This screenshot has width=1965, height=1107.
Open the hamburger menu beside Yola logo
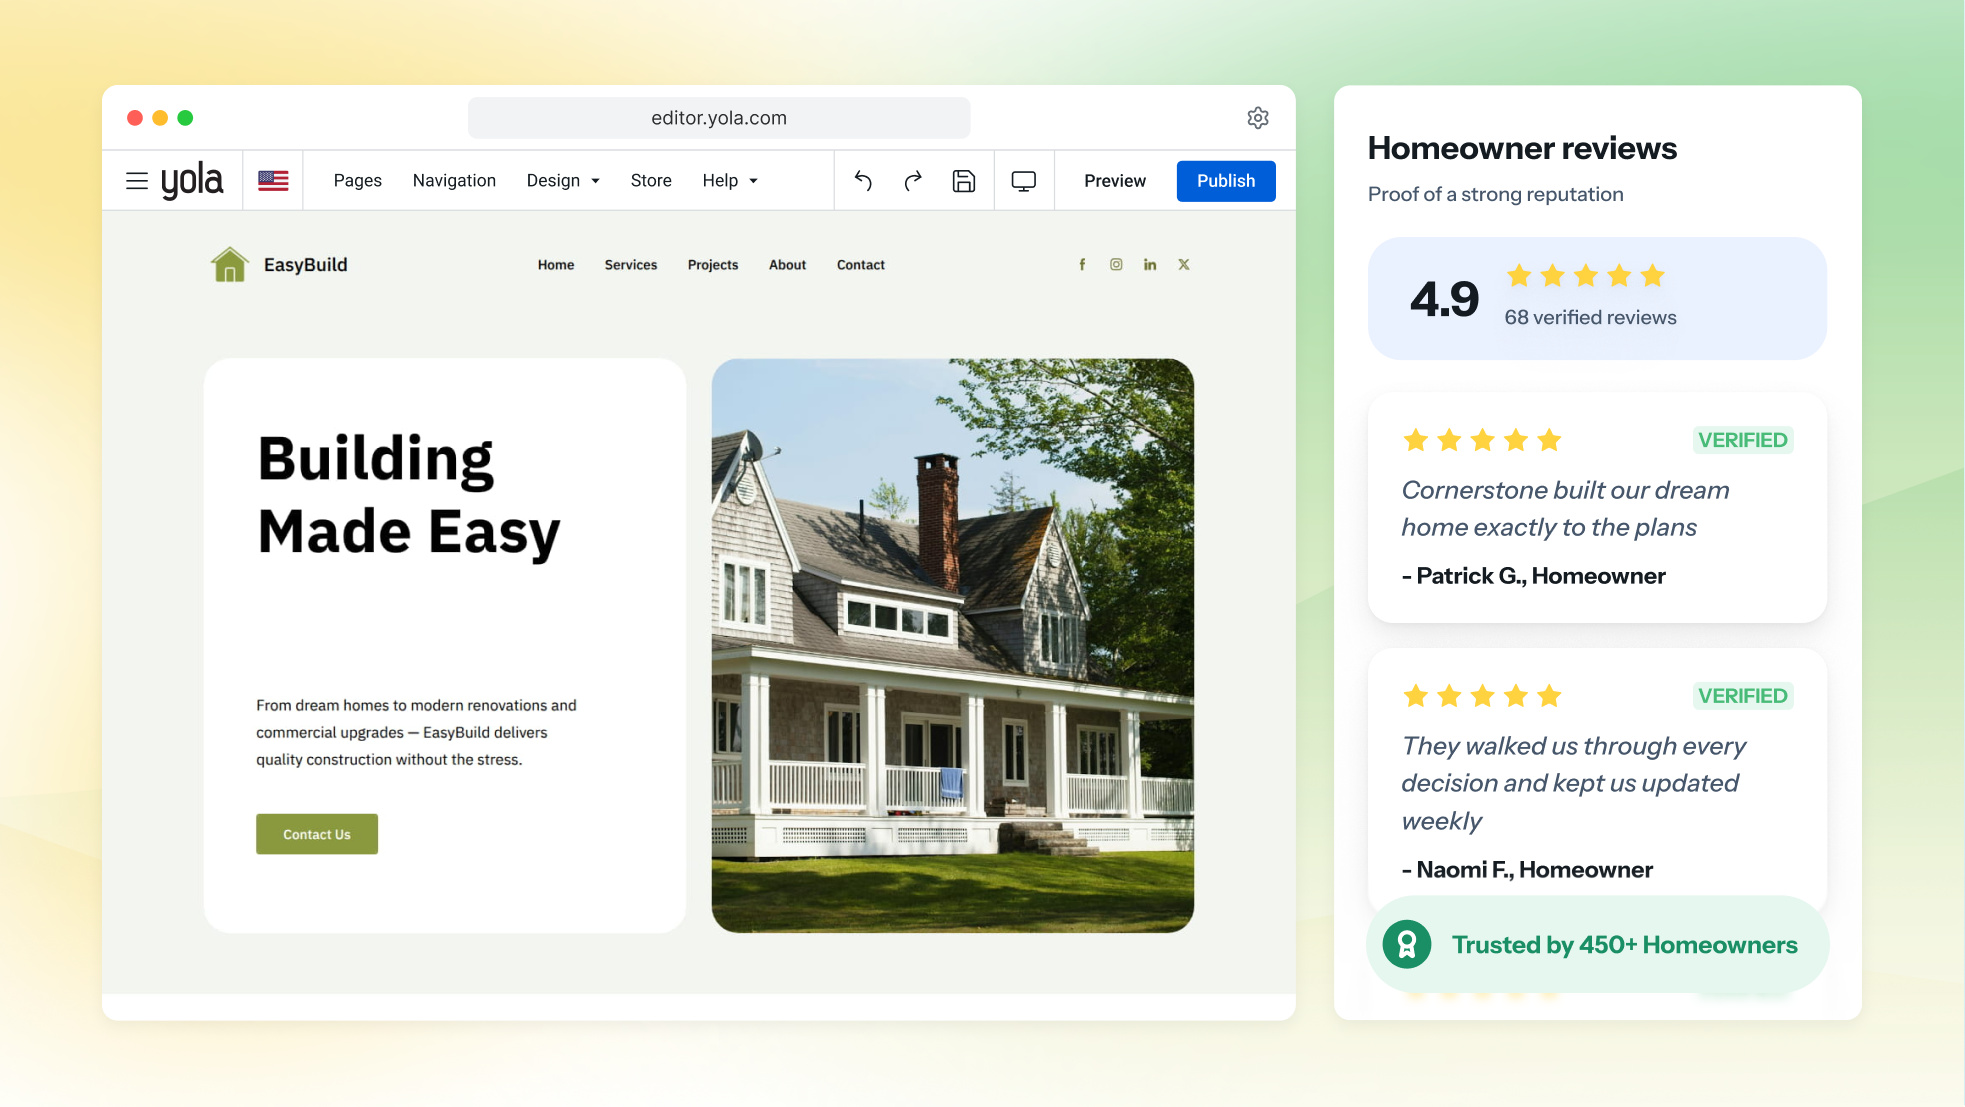click(x=137, y=181)
